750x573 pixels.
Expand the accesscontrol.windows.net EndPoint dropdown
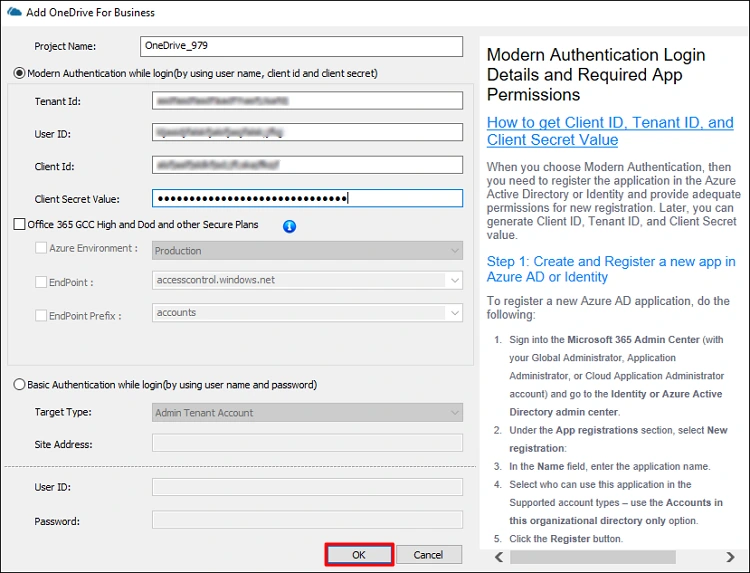tap(307, 280)
